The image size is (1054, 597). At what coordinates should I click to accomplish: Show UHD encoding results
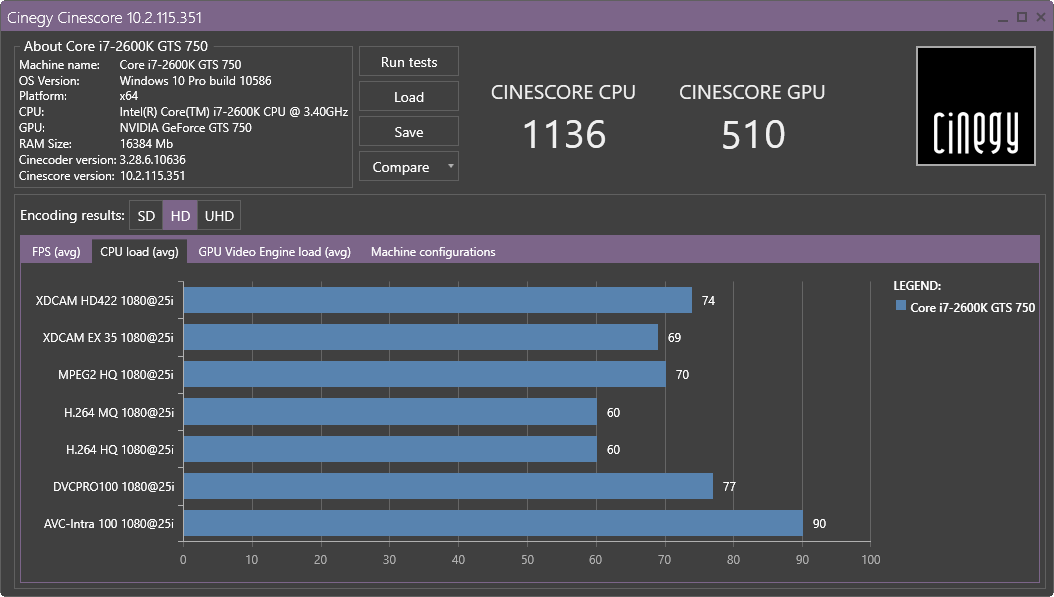tap(219, 216)
